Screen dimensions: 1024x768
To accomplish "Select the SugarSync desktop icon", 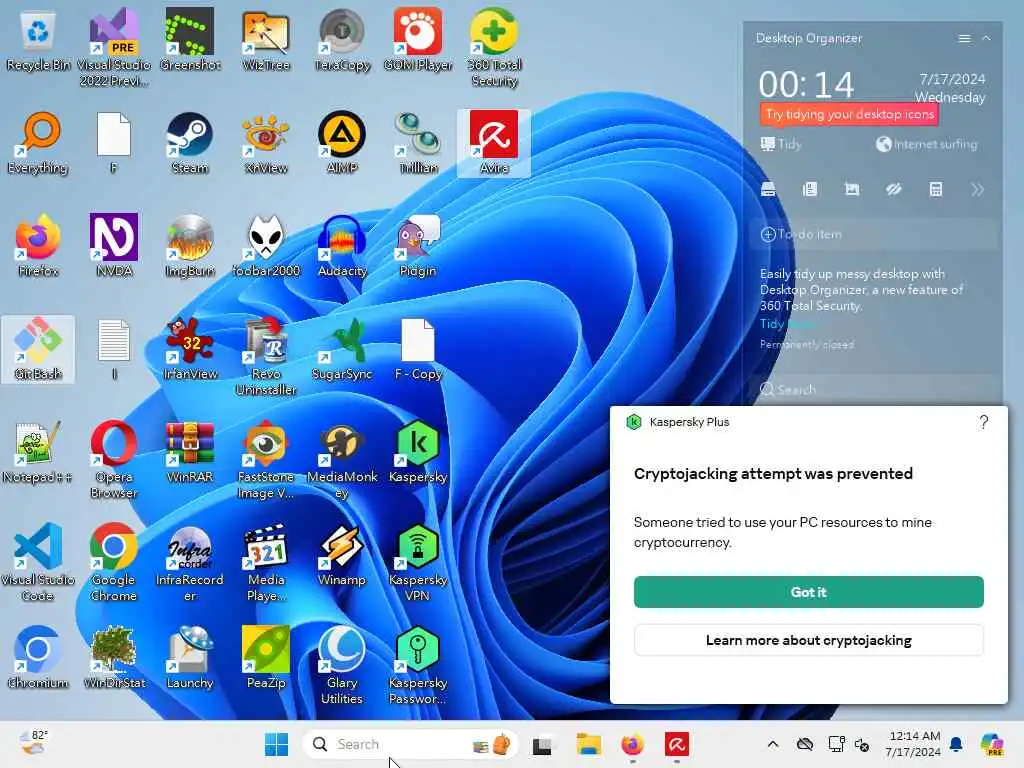I will pos(342,349).
